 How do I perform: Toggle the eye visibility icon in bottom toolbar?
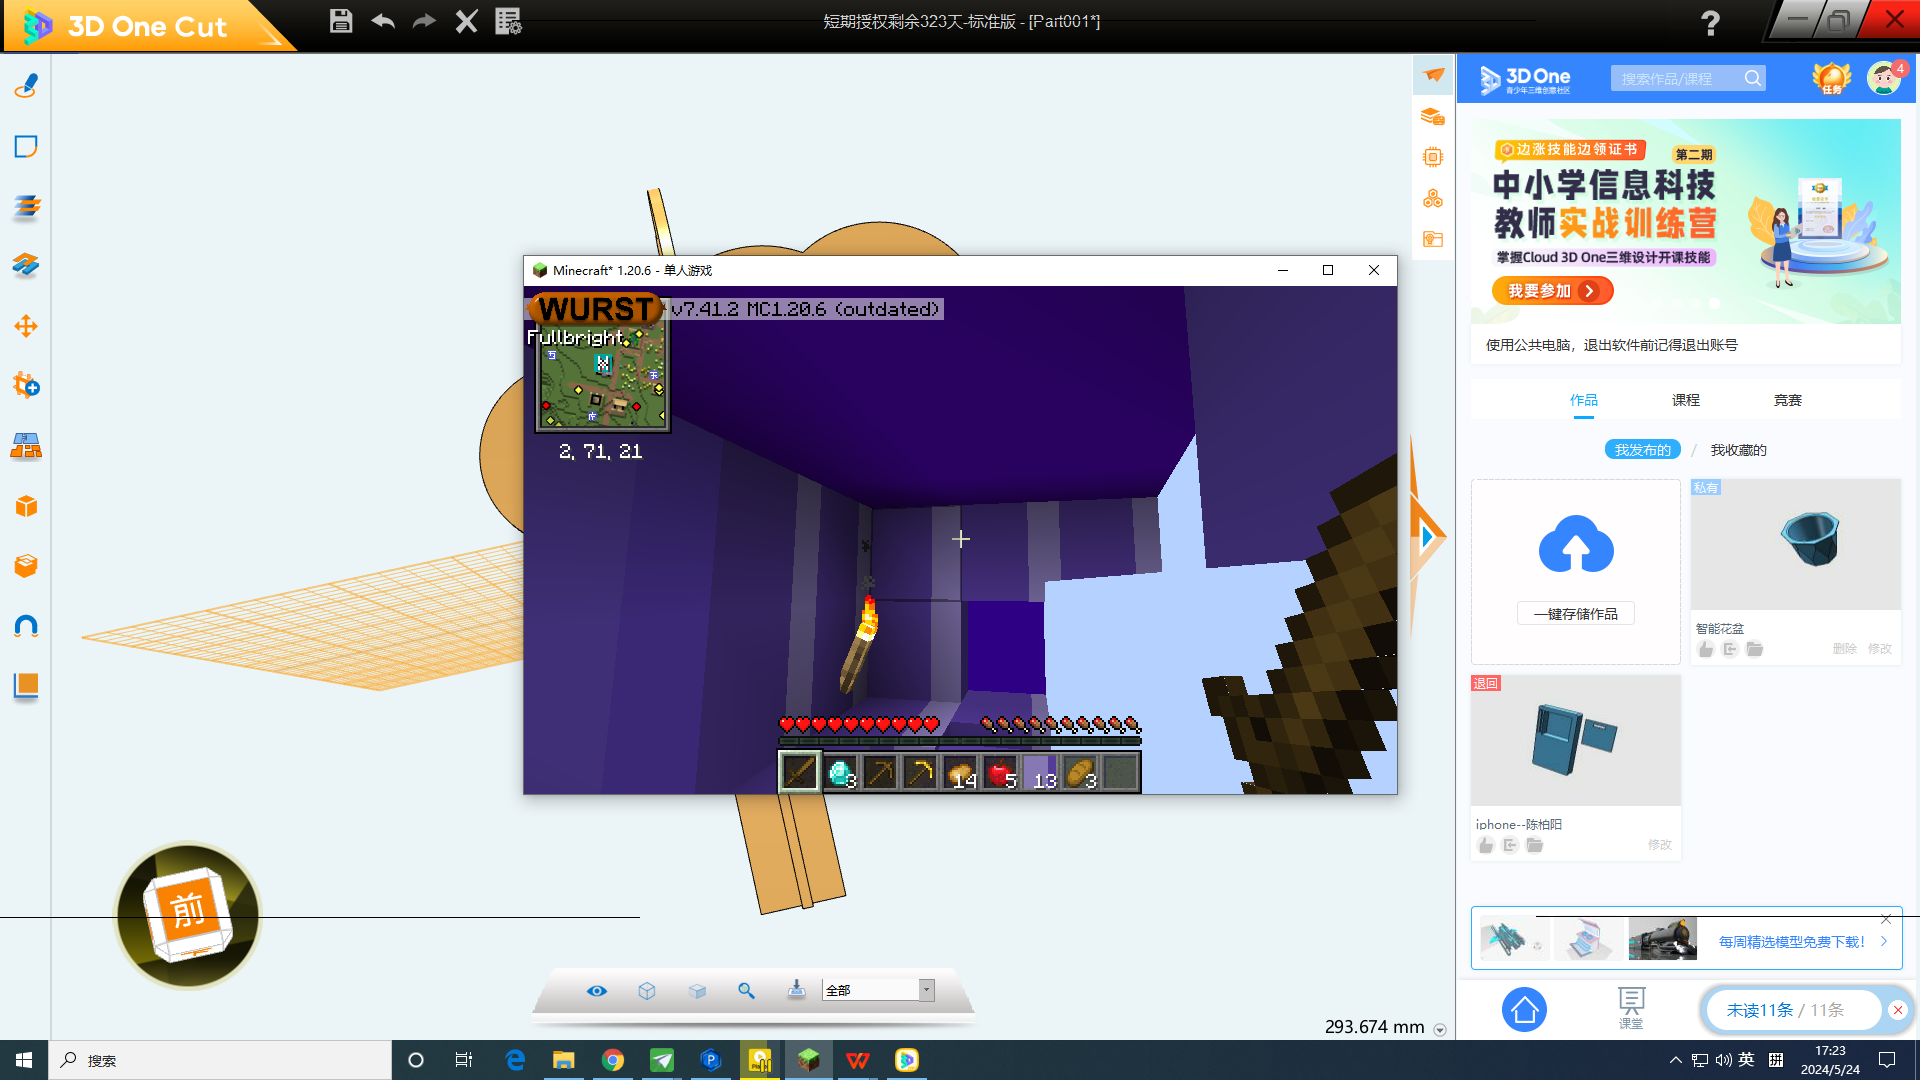[597, 990]
